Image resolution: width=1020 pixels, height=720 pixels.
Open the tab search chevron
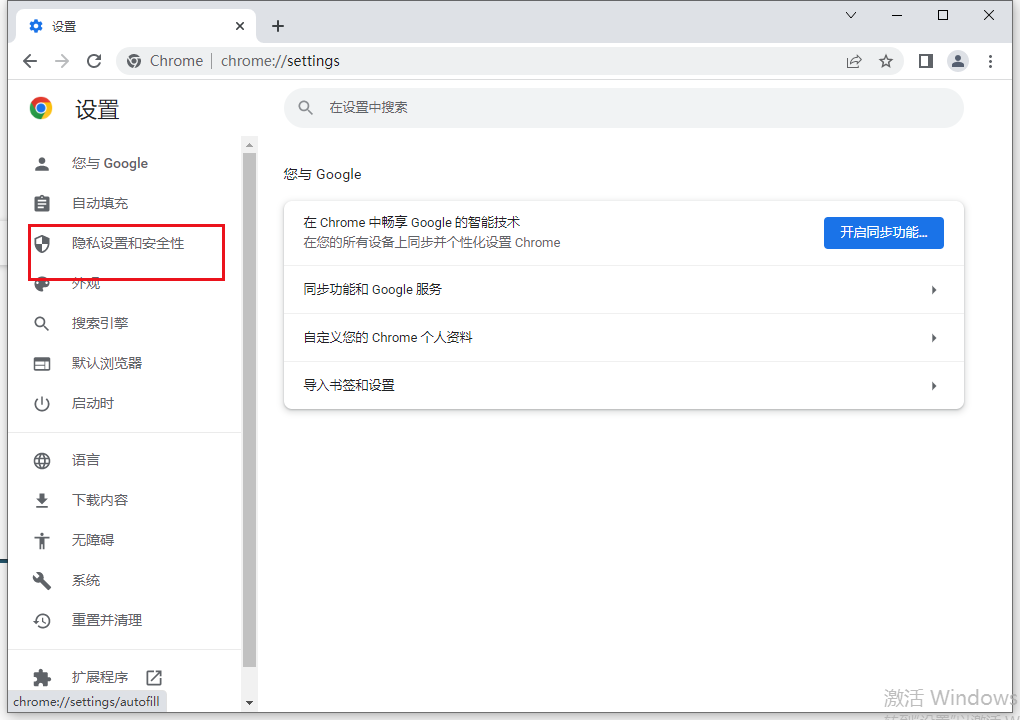pos(851,15)
